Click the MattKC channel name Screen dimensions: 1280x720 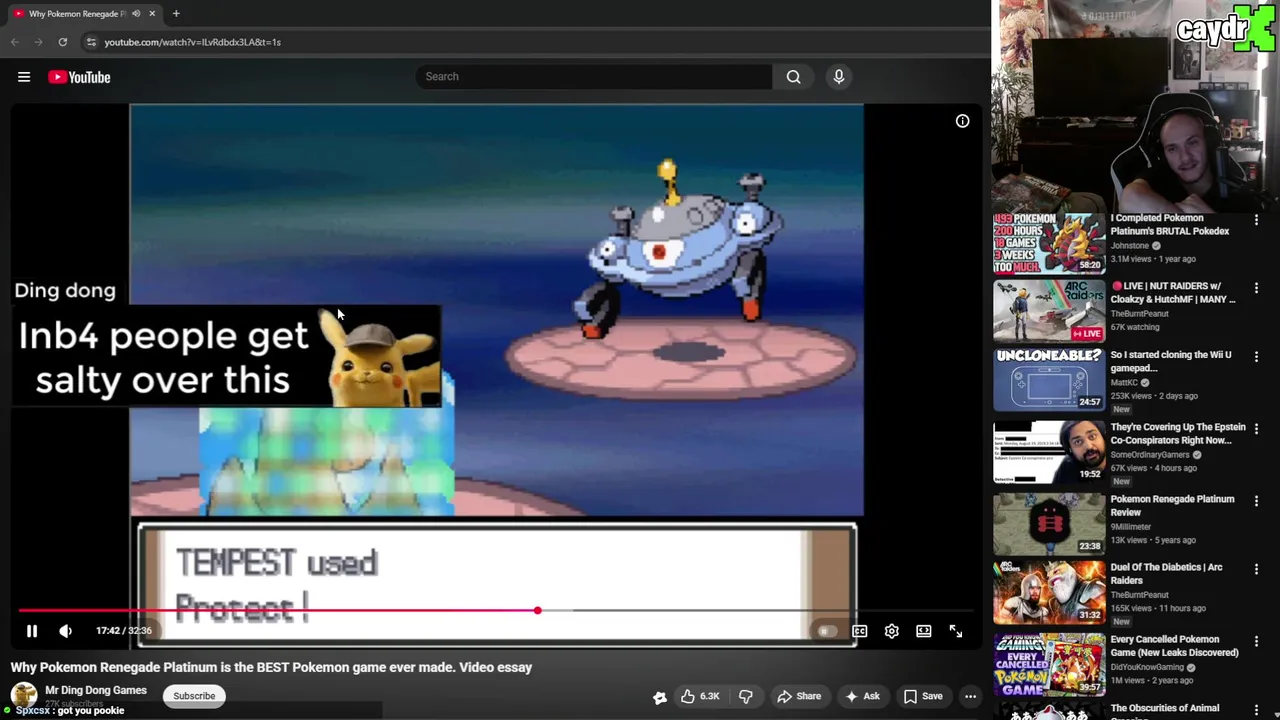click(x=1125, y=382)
